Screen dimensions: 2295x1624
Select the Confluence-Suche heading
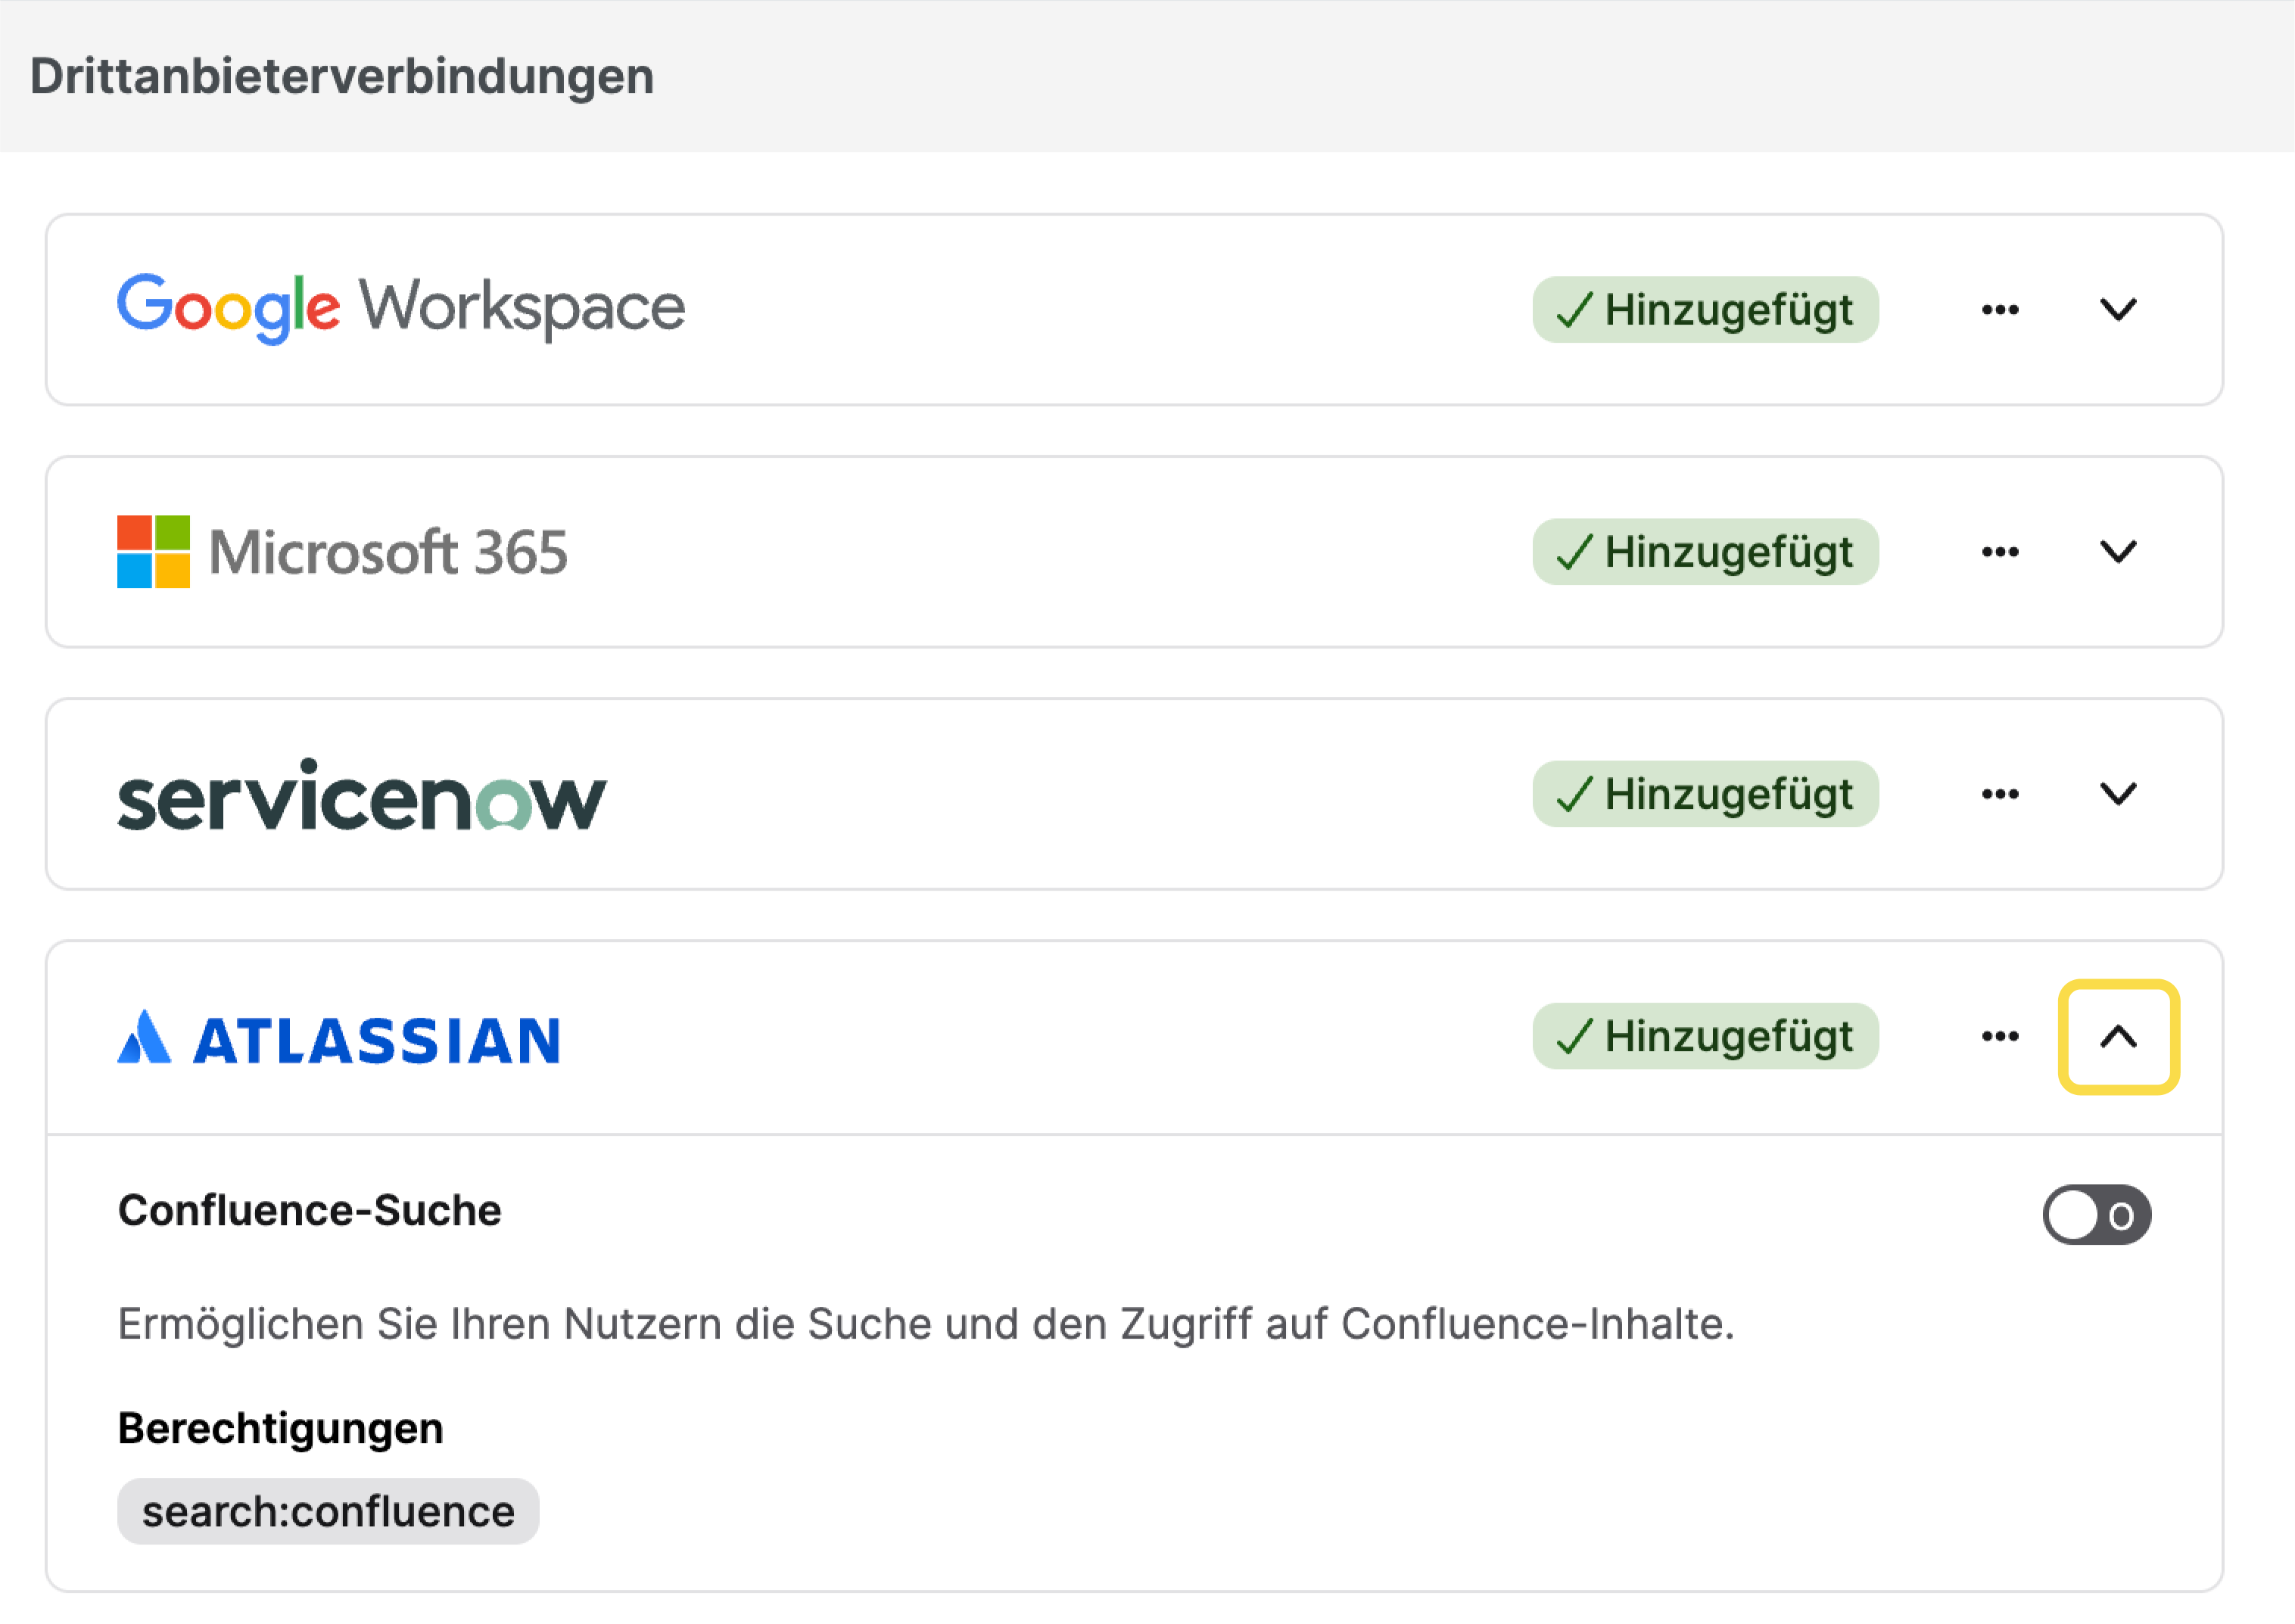point(309,1211)
